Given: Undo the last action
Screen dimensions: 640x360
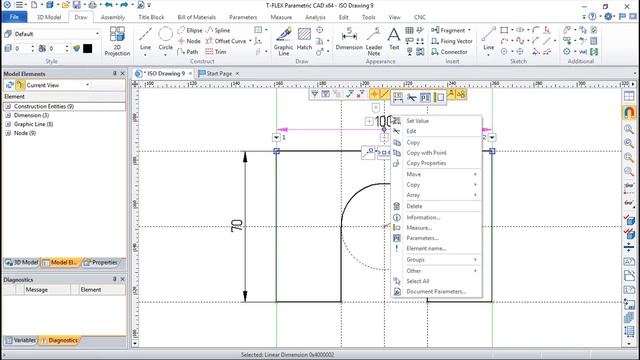Looking at the screenshot, I should (108, 5).
